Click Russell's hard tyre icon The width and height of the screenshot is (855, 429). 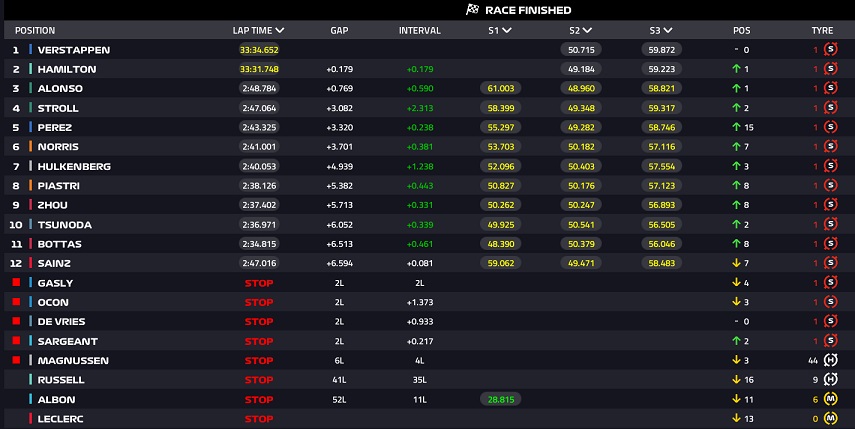(x=830, y=380)
